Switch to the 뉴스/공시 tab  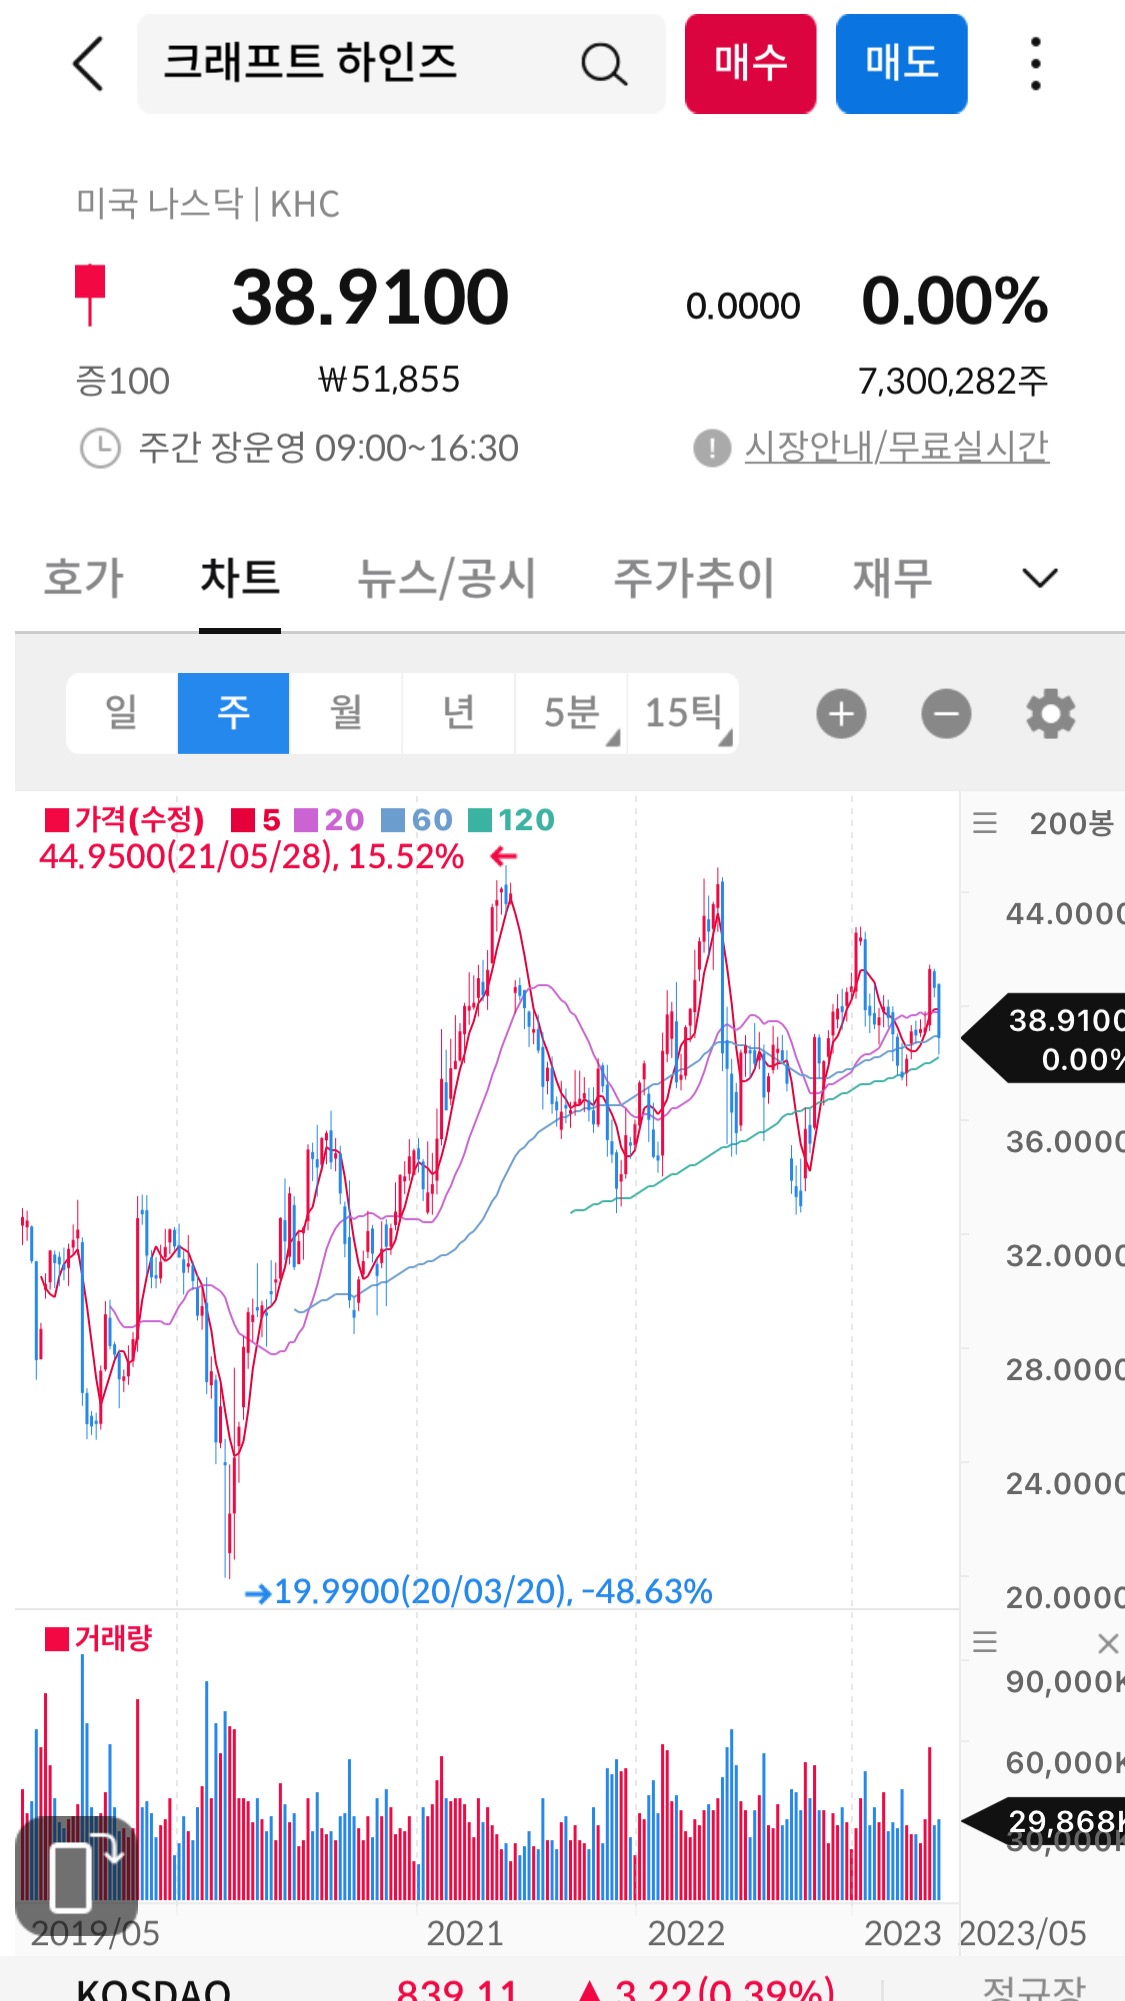click(x=446, y=578)
